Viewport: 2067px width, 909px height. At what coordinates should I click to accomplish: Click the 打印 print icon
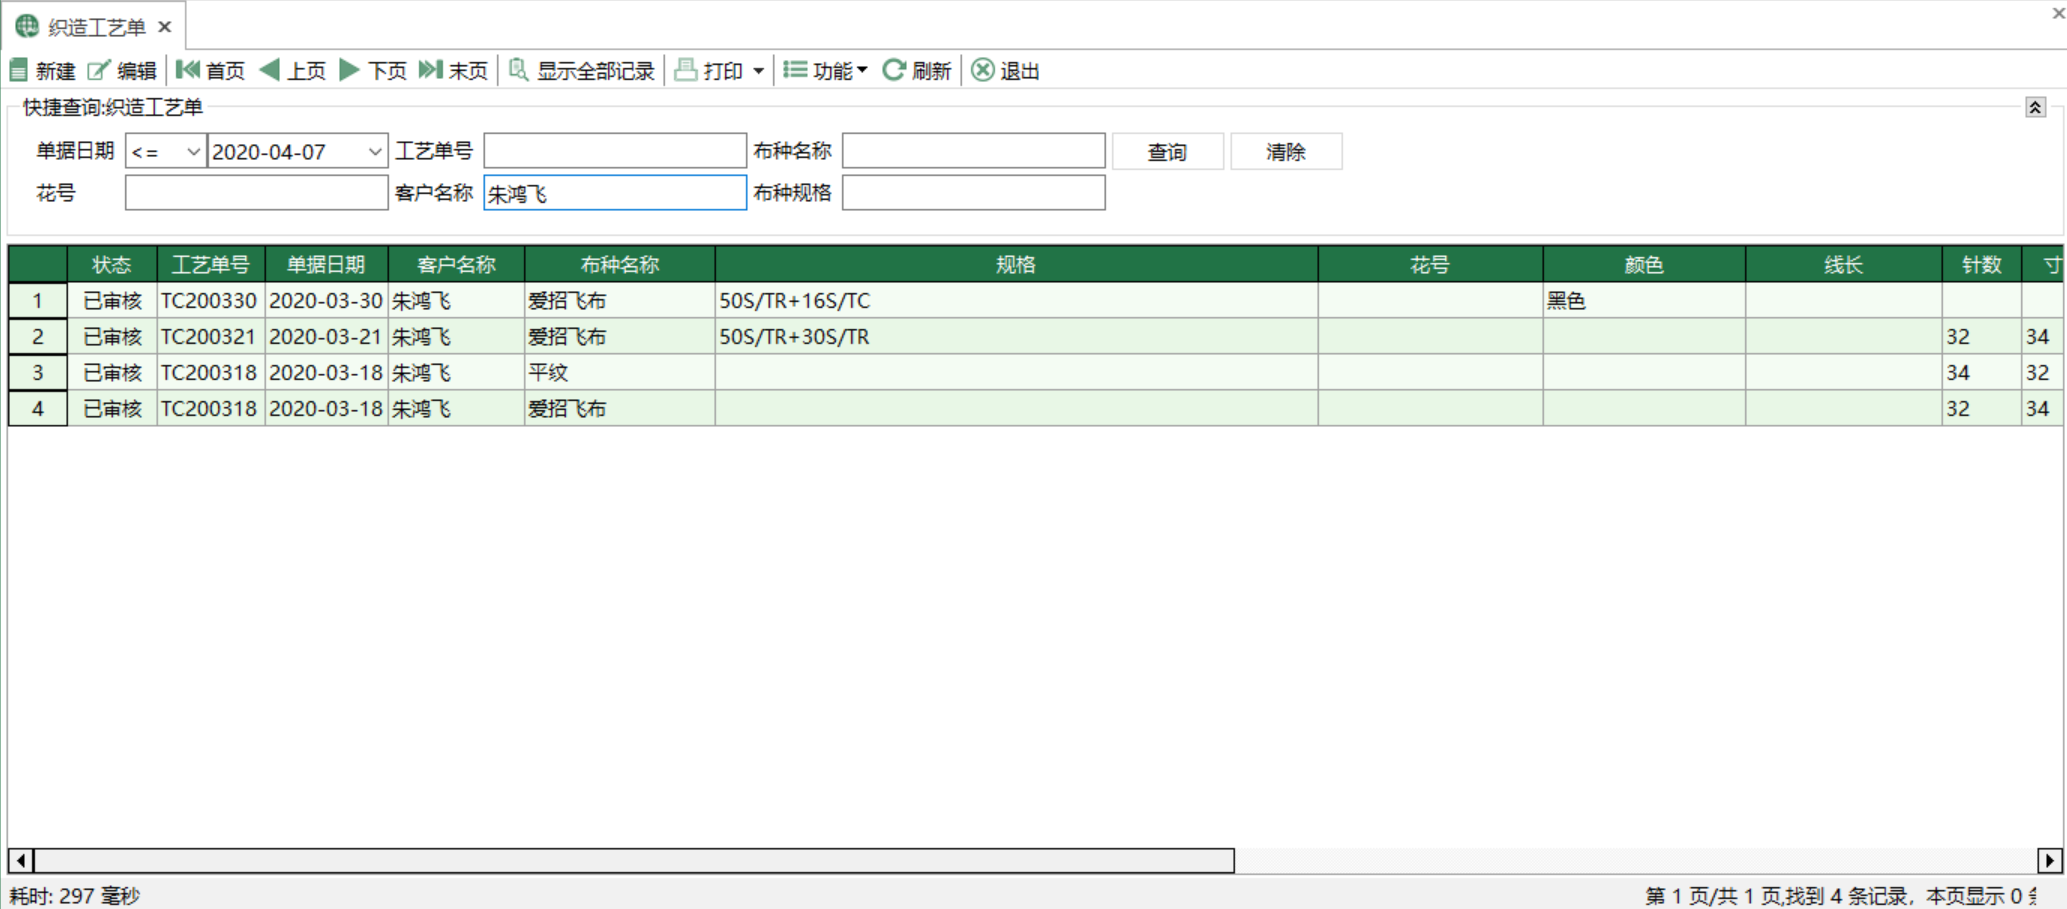pos(686,70)
